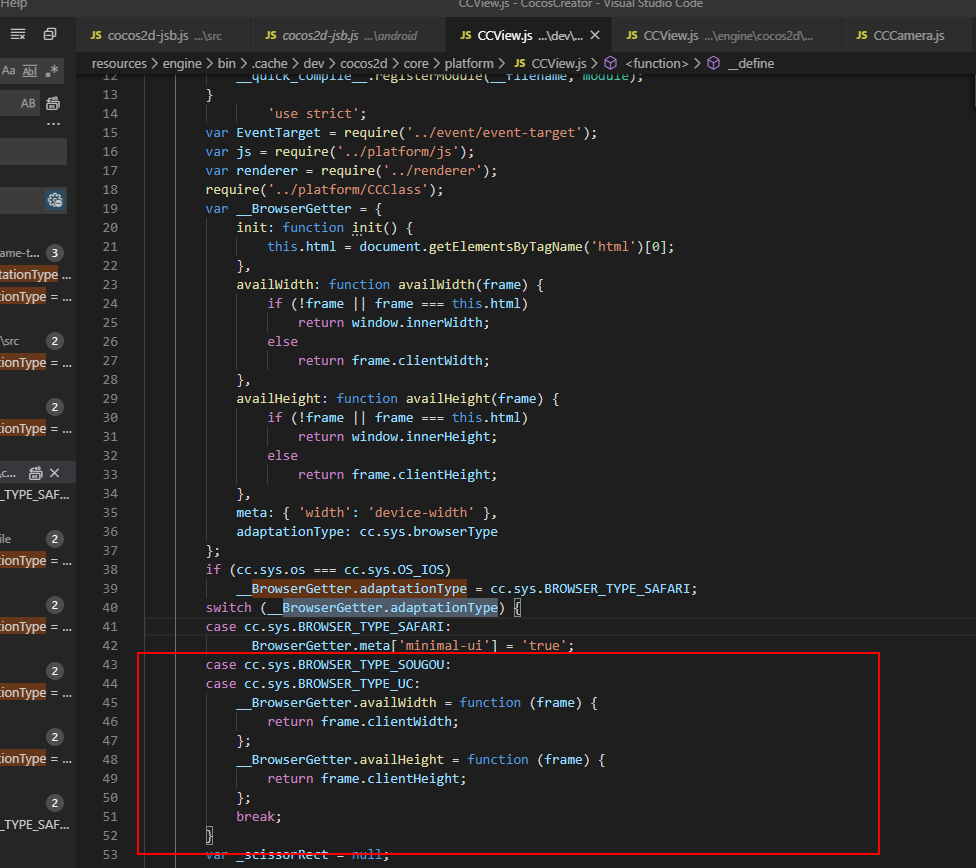Click 'getElementsByTagName' on line 21

click(x=505, y=247)
